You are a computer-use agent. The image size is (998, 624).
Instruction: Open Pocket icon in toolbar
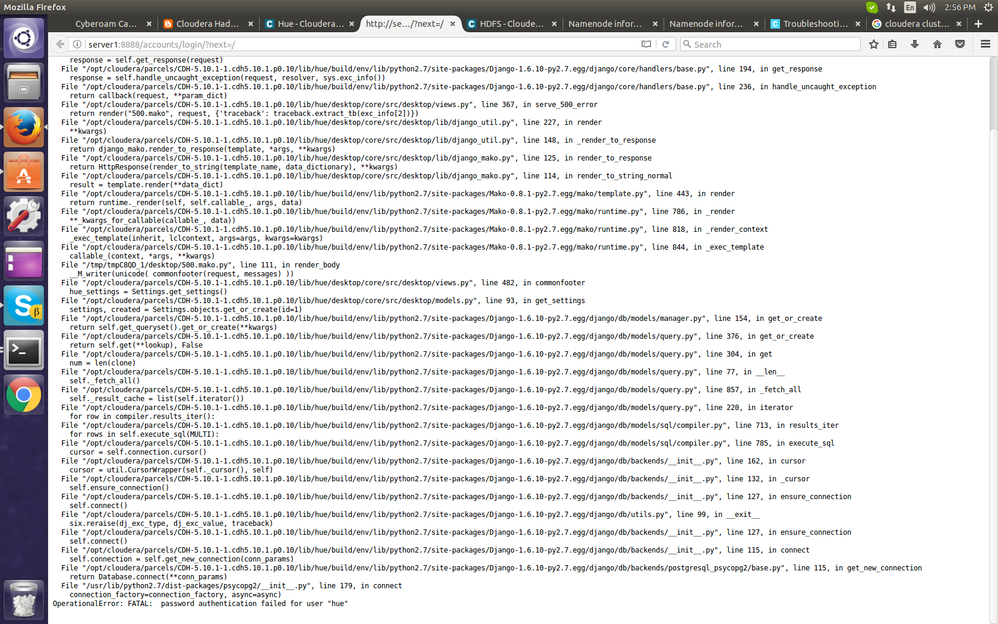click(x=960, y=44)
